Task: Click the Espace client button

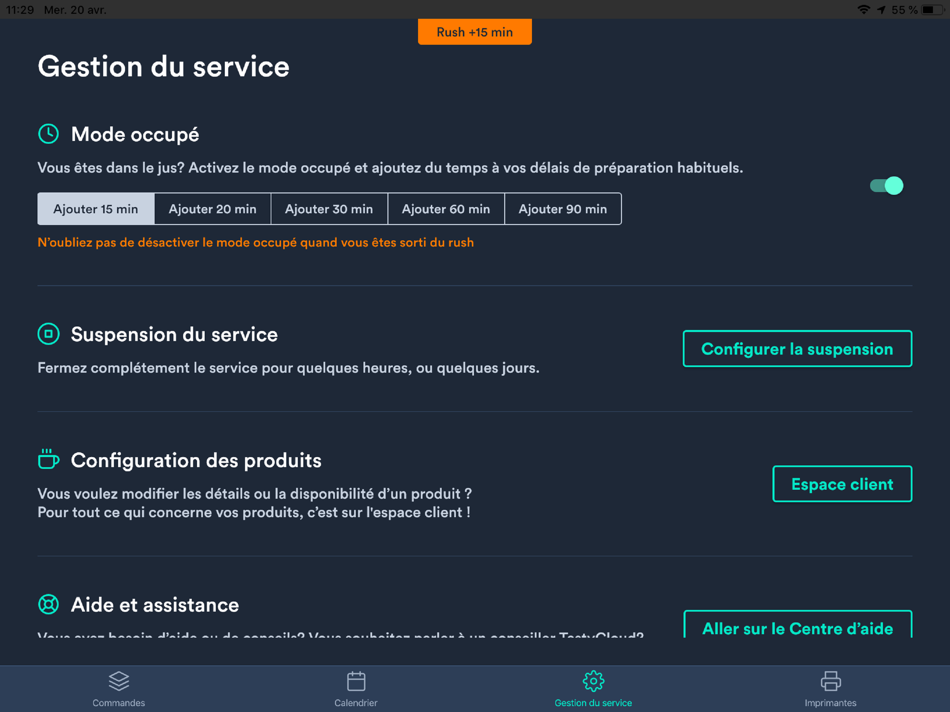Action: 841,483
